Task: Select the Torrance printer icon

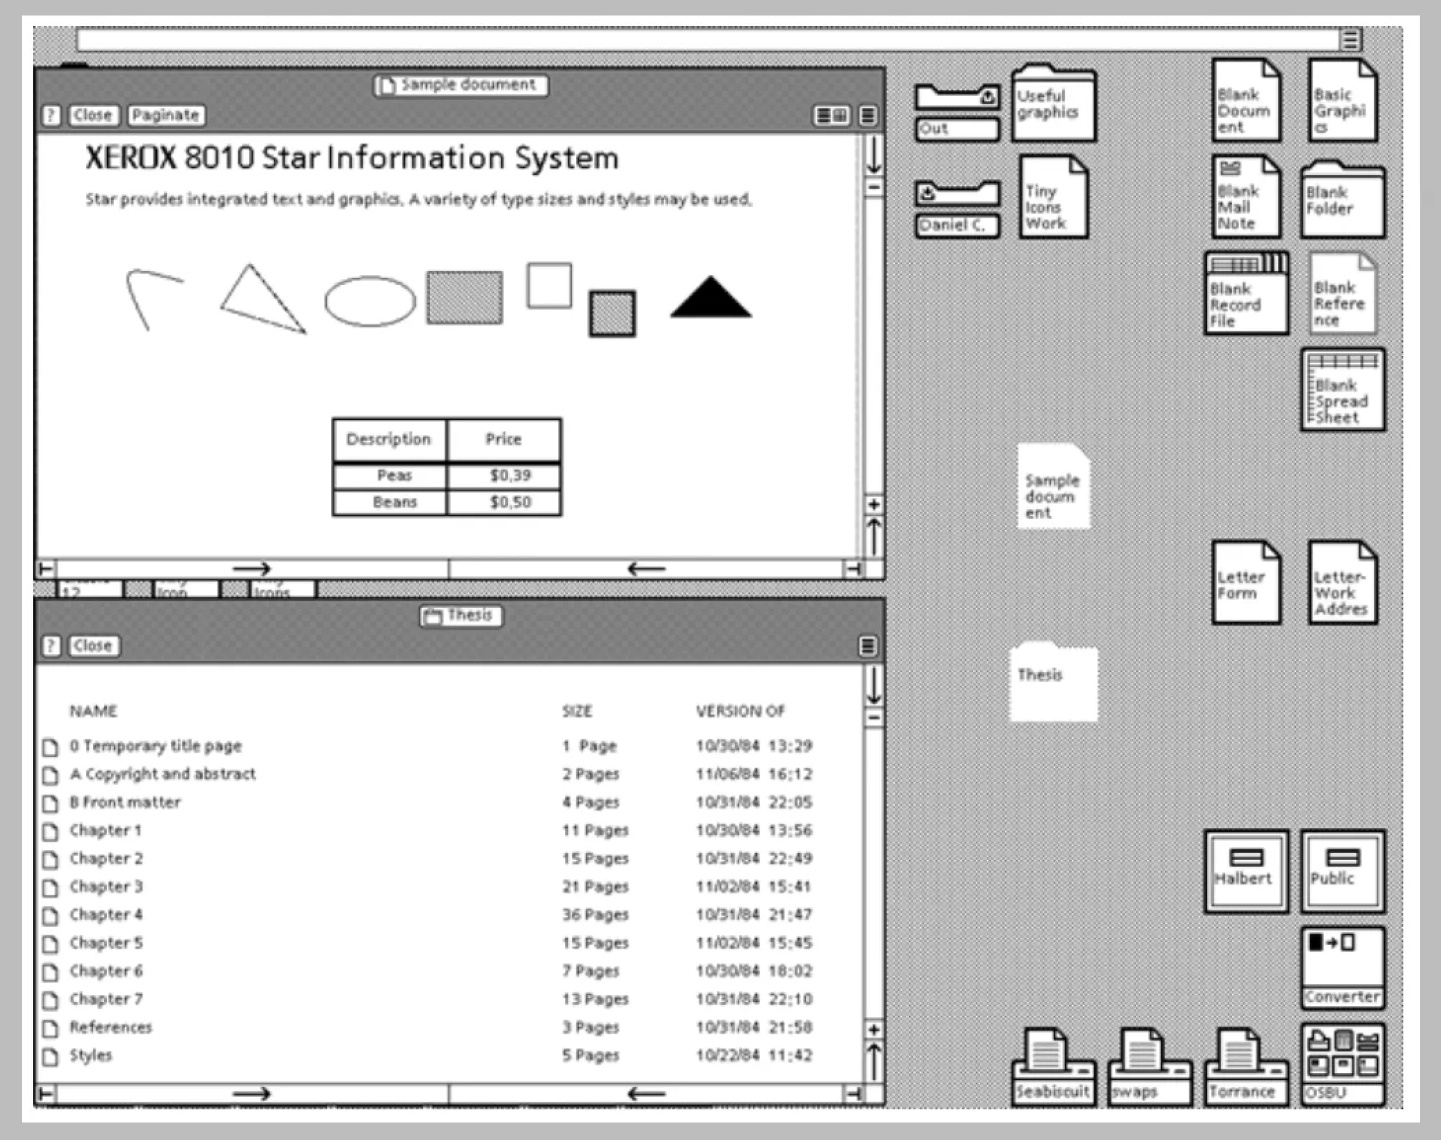Action: point(1246,1066)
